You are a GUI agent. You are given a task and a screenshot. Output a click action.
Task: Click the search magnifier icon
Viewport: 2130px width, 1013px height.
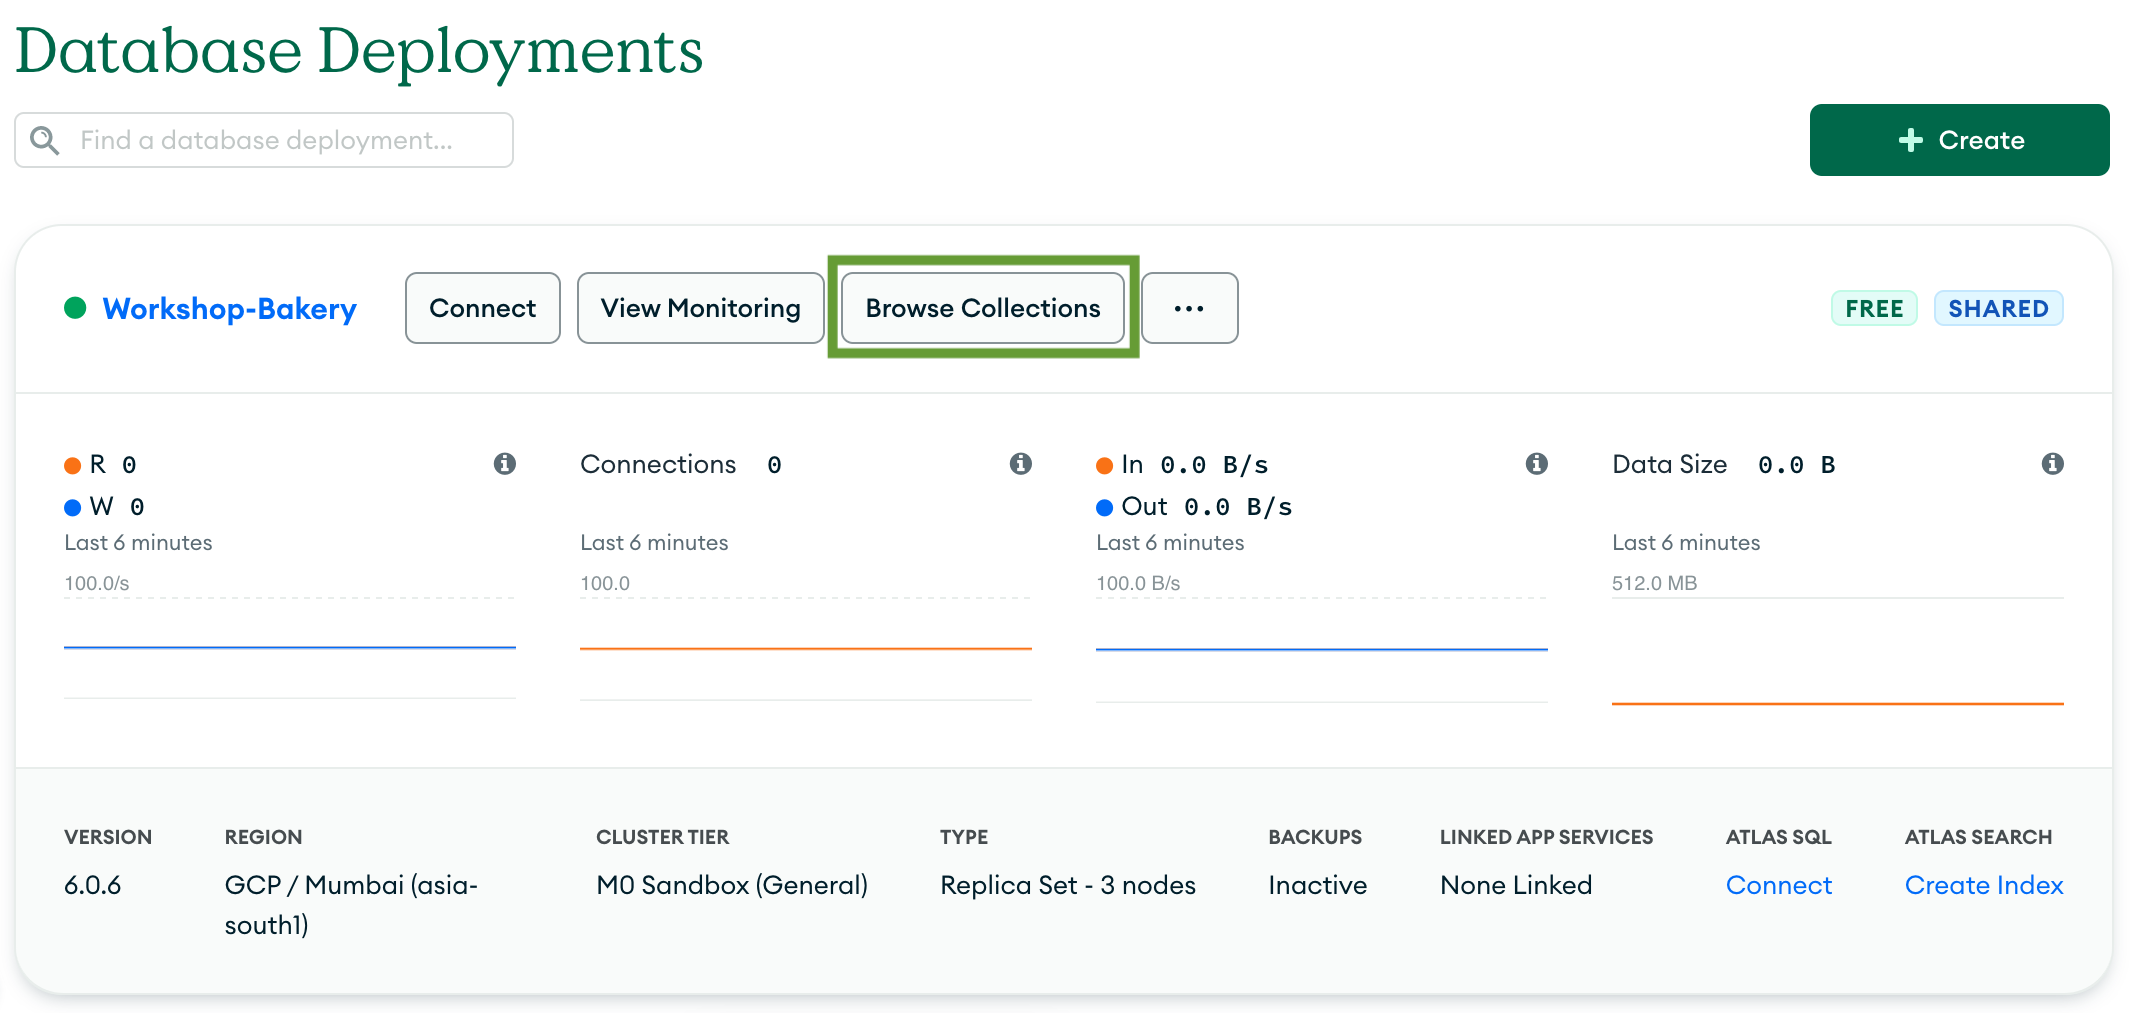[x=45, y=140]
